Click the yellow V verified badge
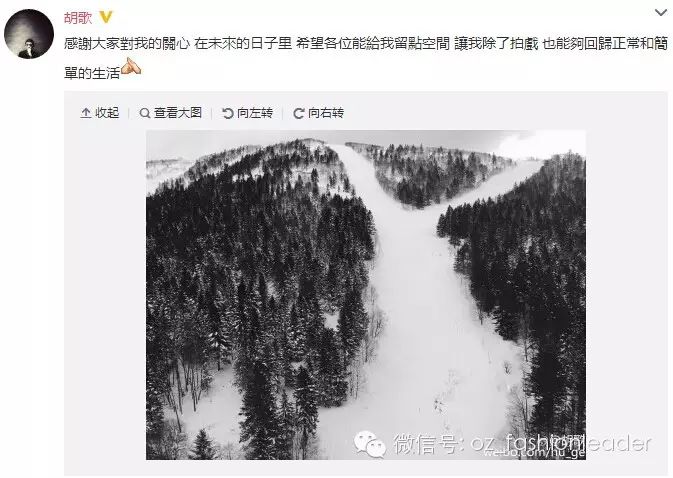 [106, 17]
